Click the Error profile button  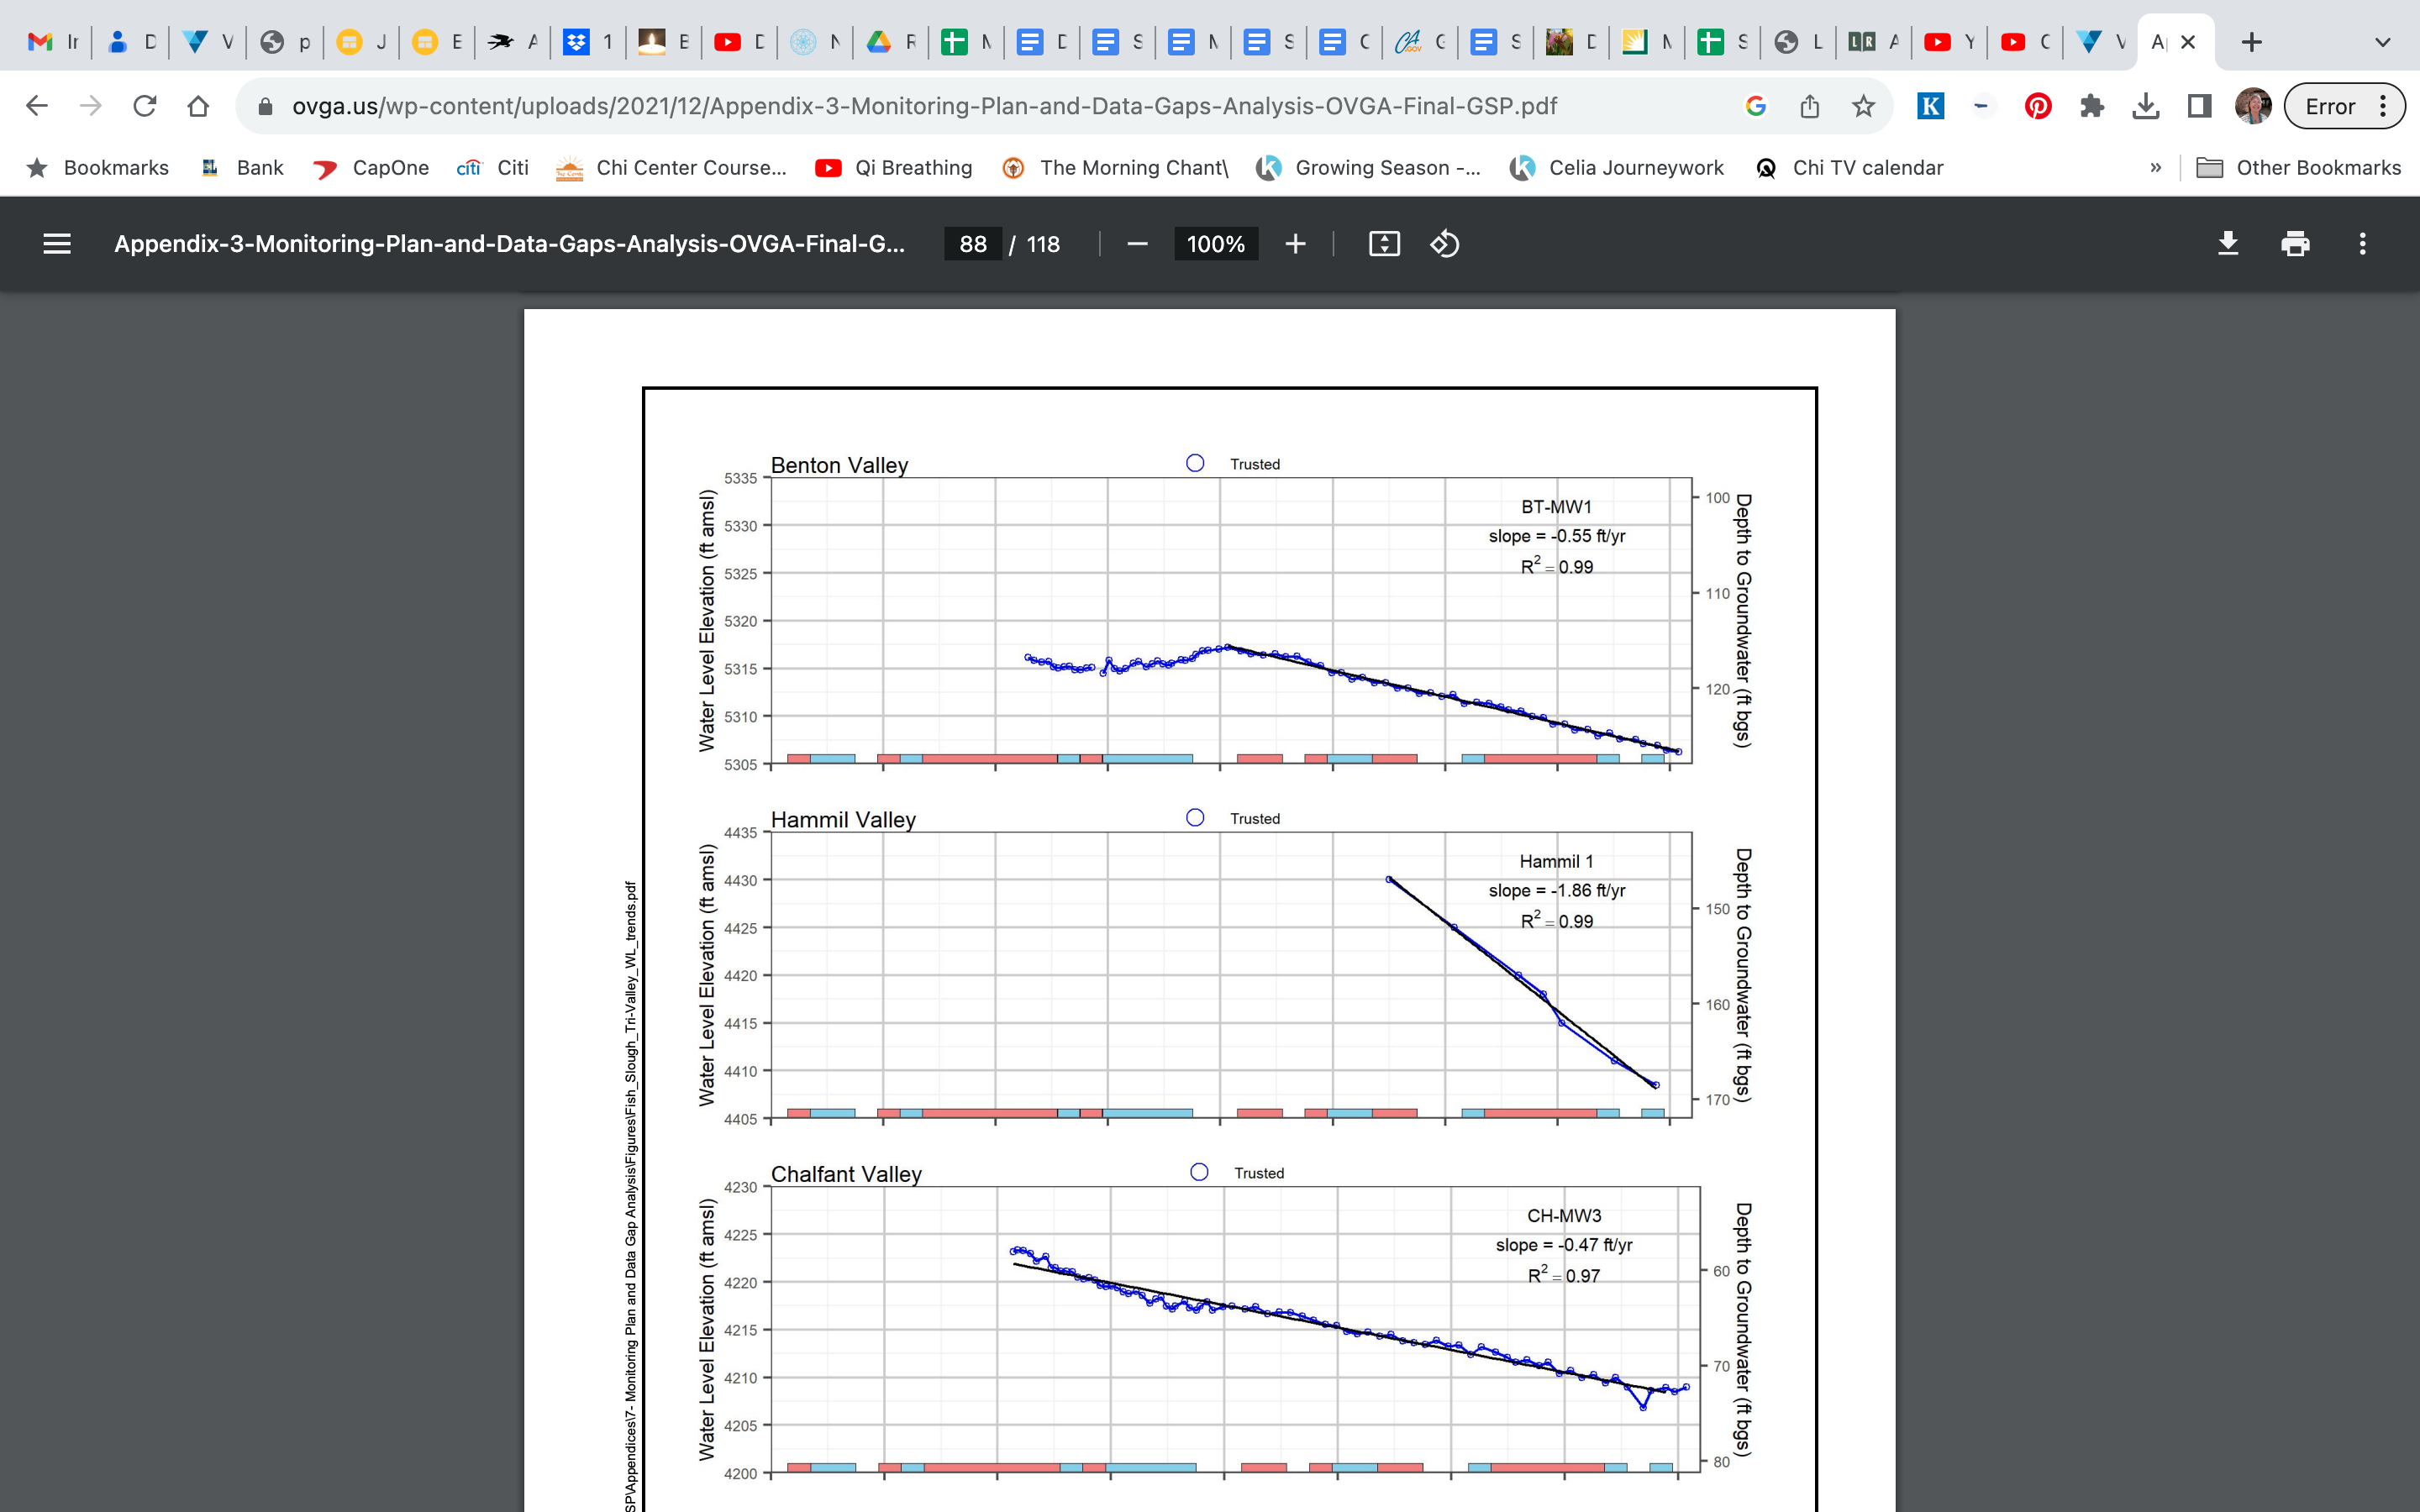pos(2329,106)
